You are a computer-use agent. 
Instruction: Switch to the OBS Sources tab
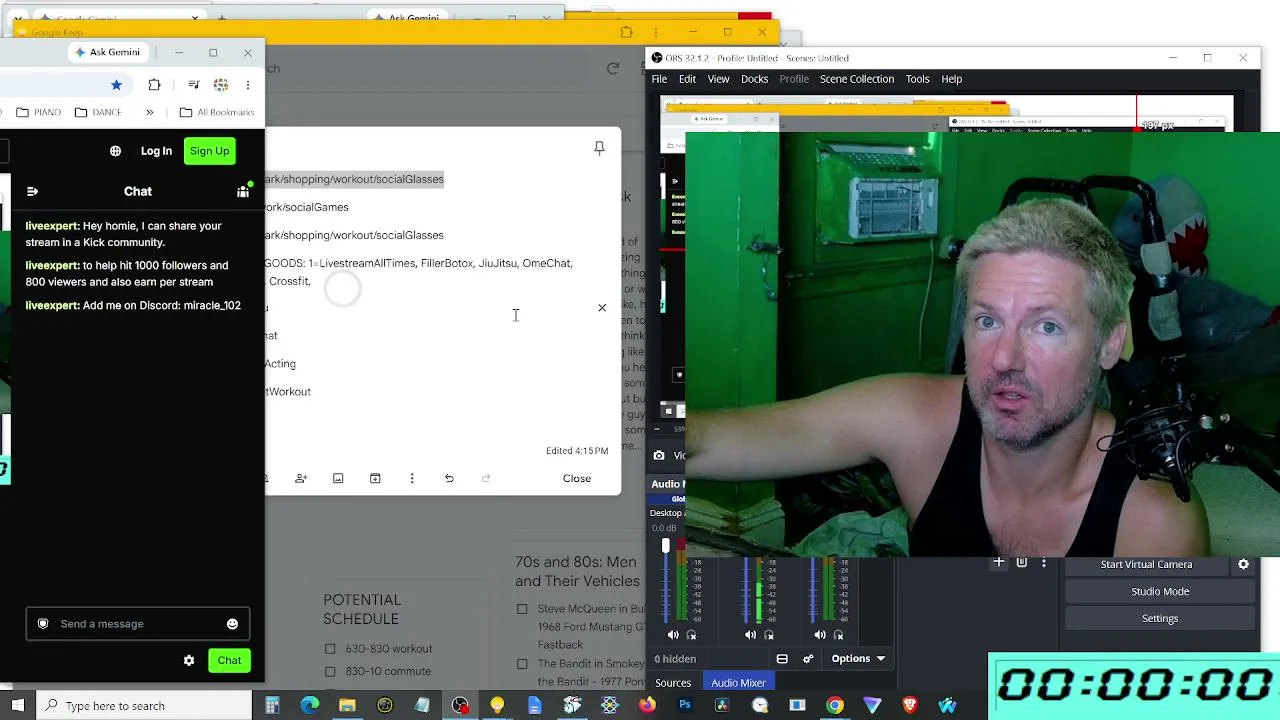pos(673,683)
